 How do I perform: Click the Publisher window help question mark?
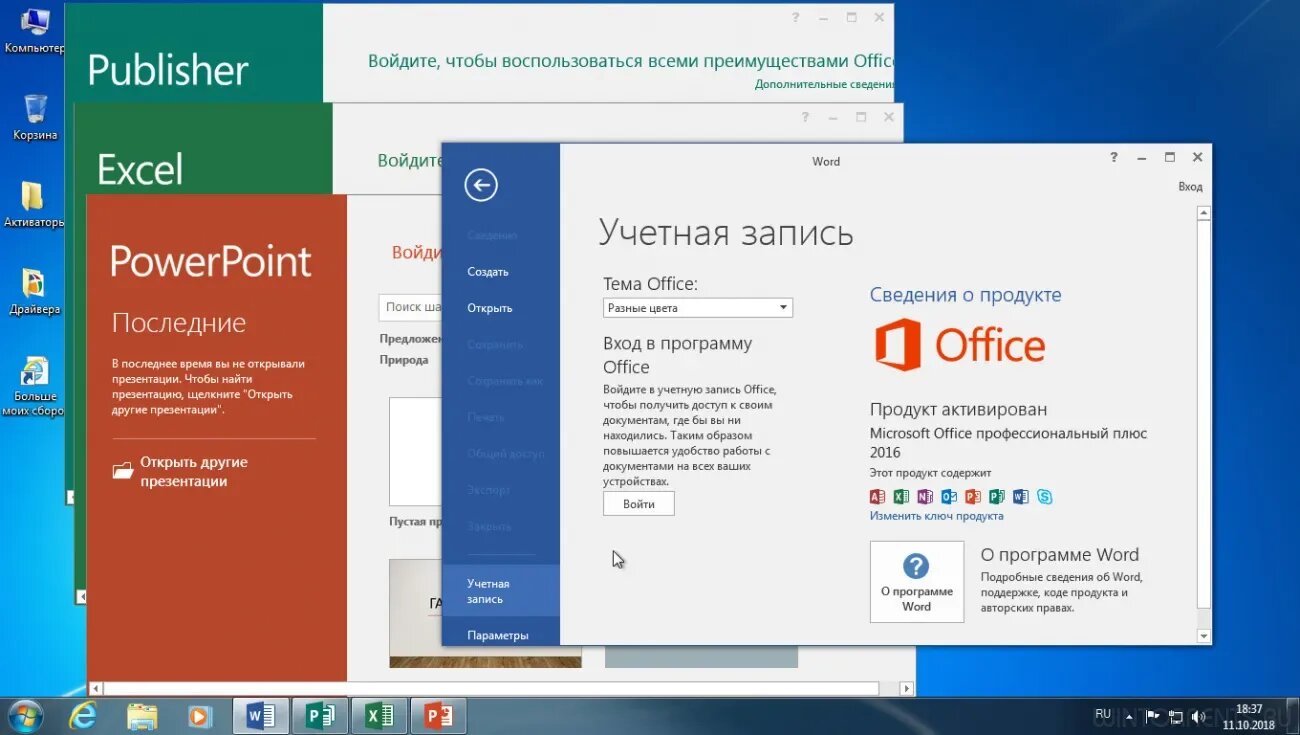[796, 17]
